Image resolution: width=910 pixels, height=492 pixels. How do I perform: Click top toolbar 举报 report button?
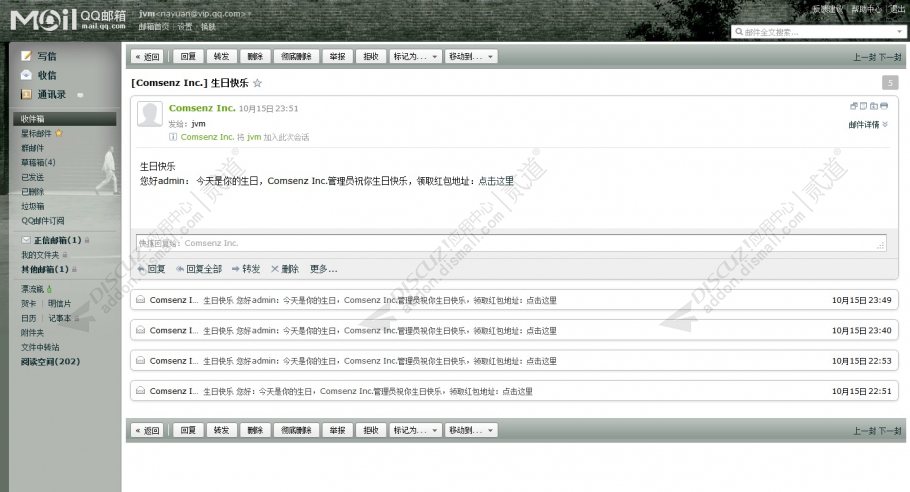[x=337, y=56]
